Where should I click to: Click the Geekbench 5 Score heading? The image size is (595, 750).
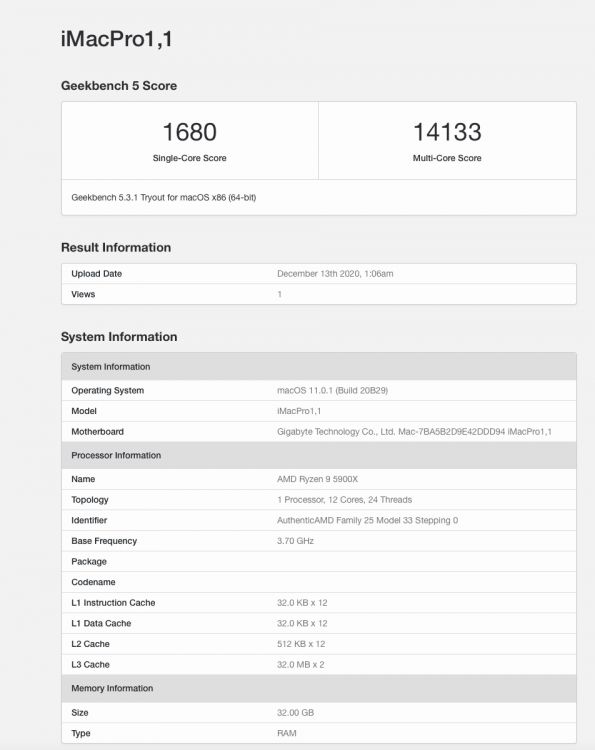(x=119, y=86)
